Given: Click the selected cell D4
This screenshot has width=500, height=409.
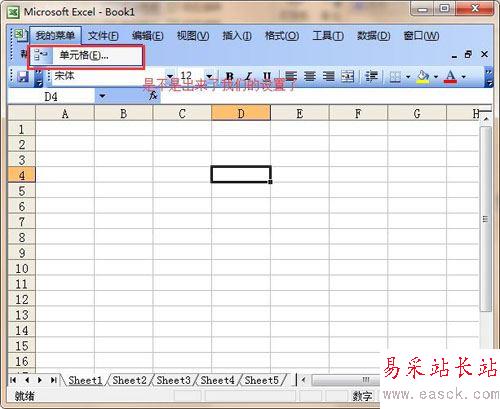Looking at the screenshot, I should (x=241, y=174).
